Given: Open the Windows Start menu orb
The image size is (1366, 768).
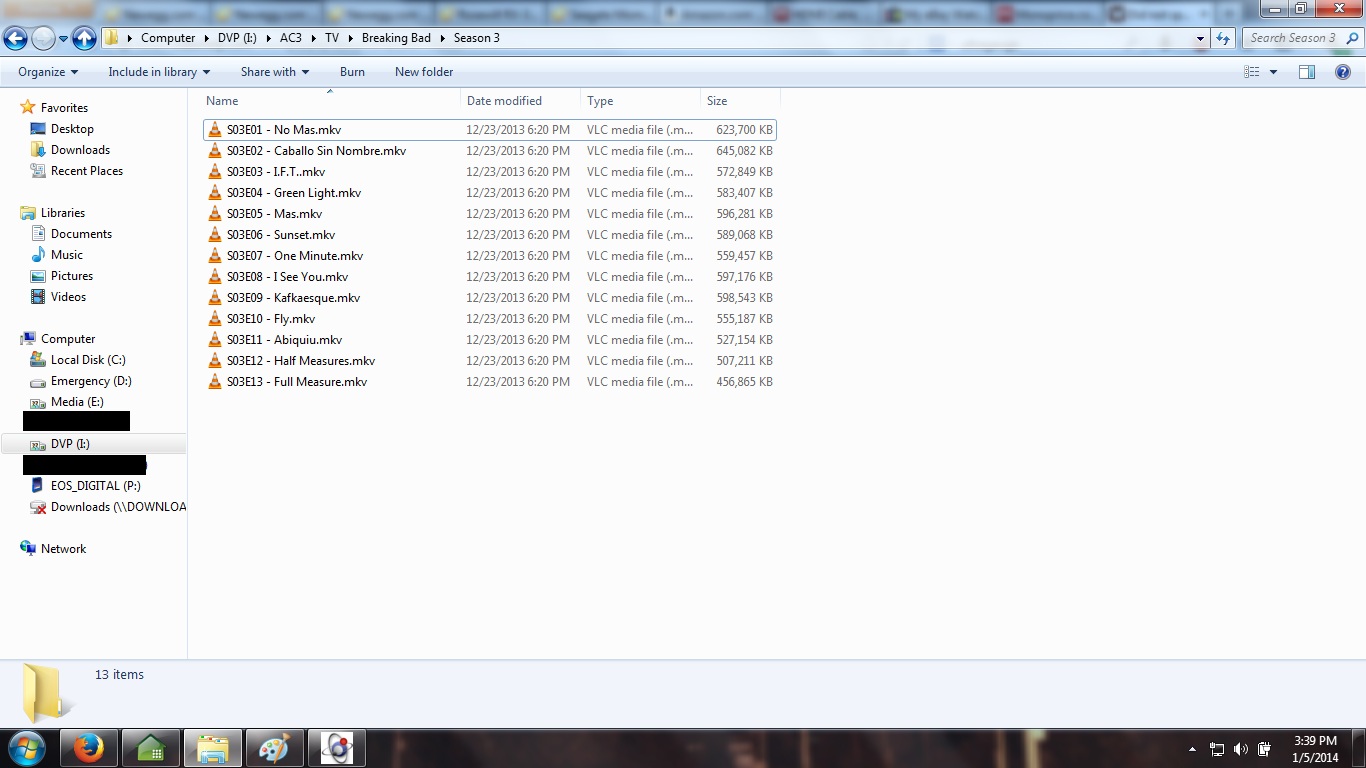Looking at the screenshot, I should tap(26, 748).
